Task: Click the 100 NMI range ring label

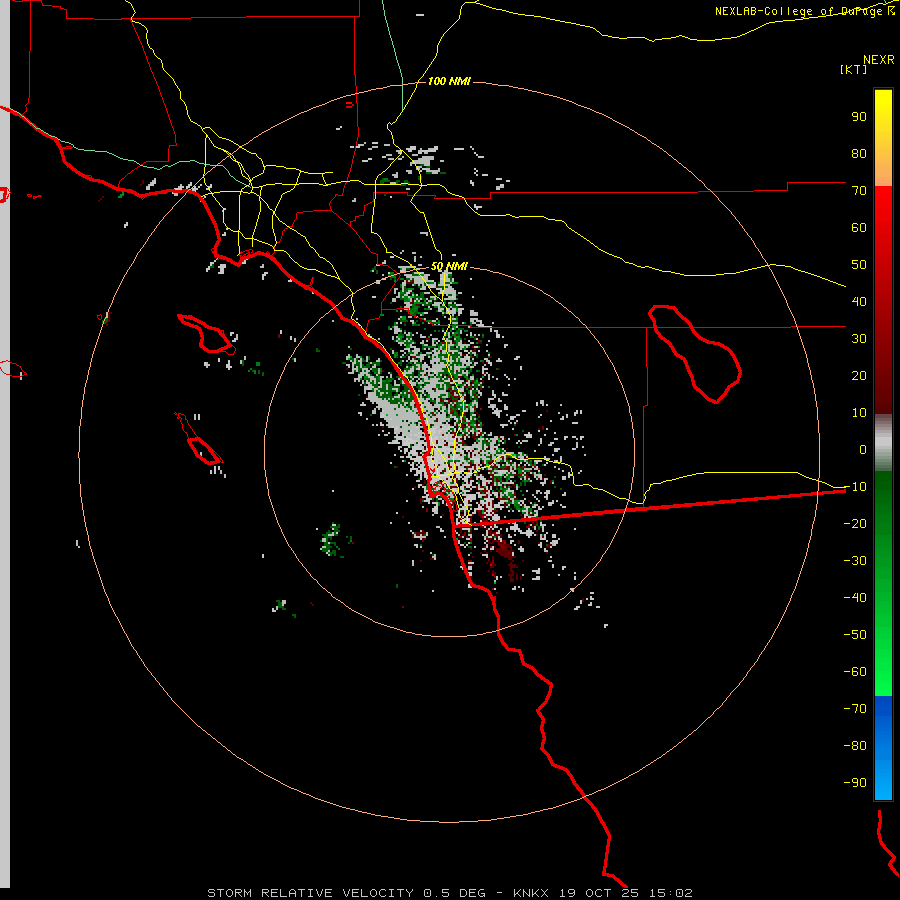Action: coord(449,82)
